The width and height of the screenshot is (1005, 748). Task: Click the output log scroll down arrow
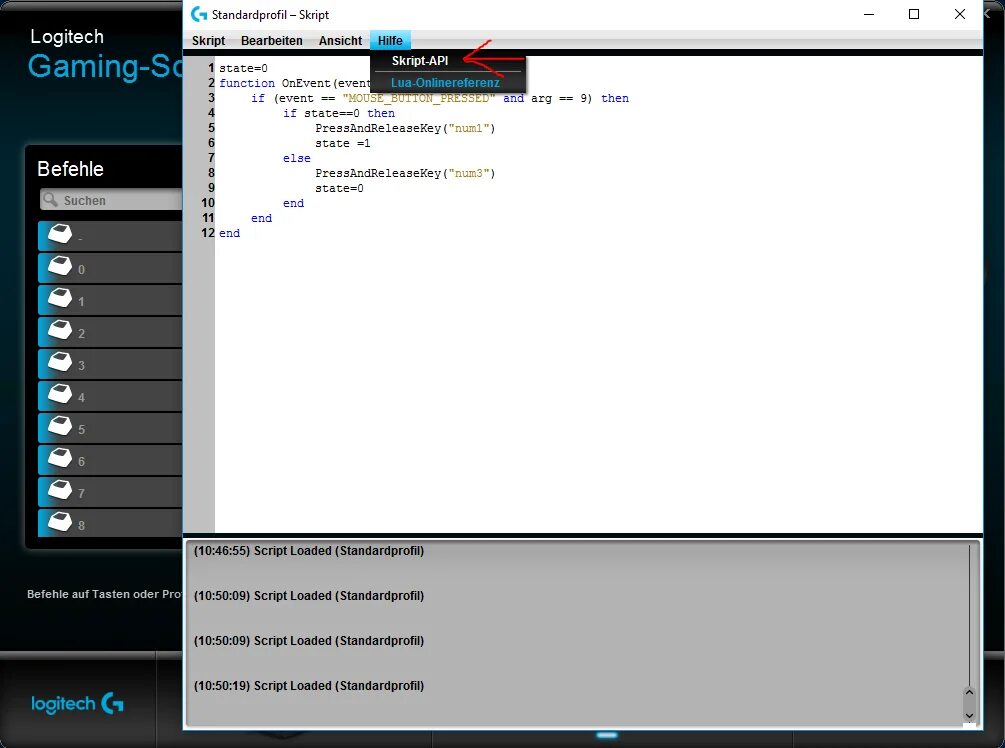969,715
